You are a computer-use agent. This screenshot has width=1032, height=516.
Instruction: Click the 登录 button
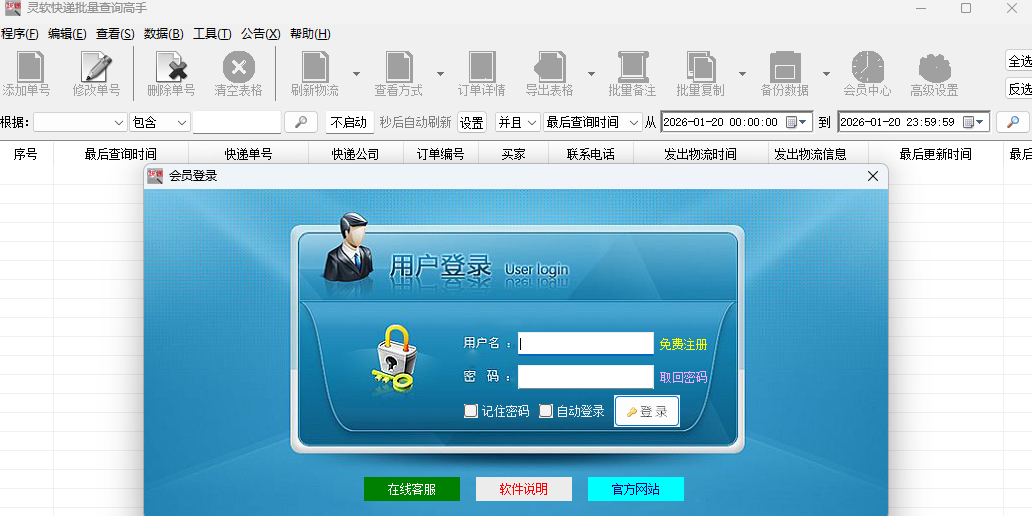click(x=647, y=411)
